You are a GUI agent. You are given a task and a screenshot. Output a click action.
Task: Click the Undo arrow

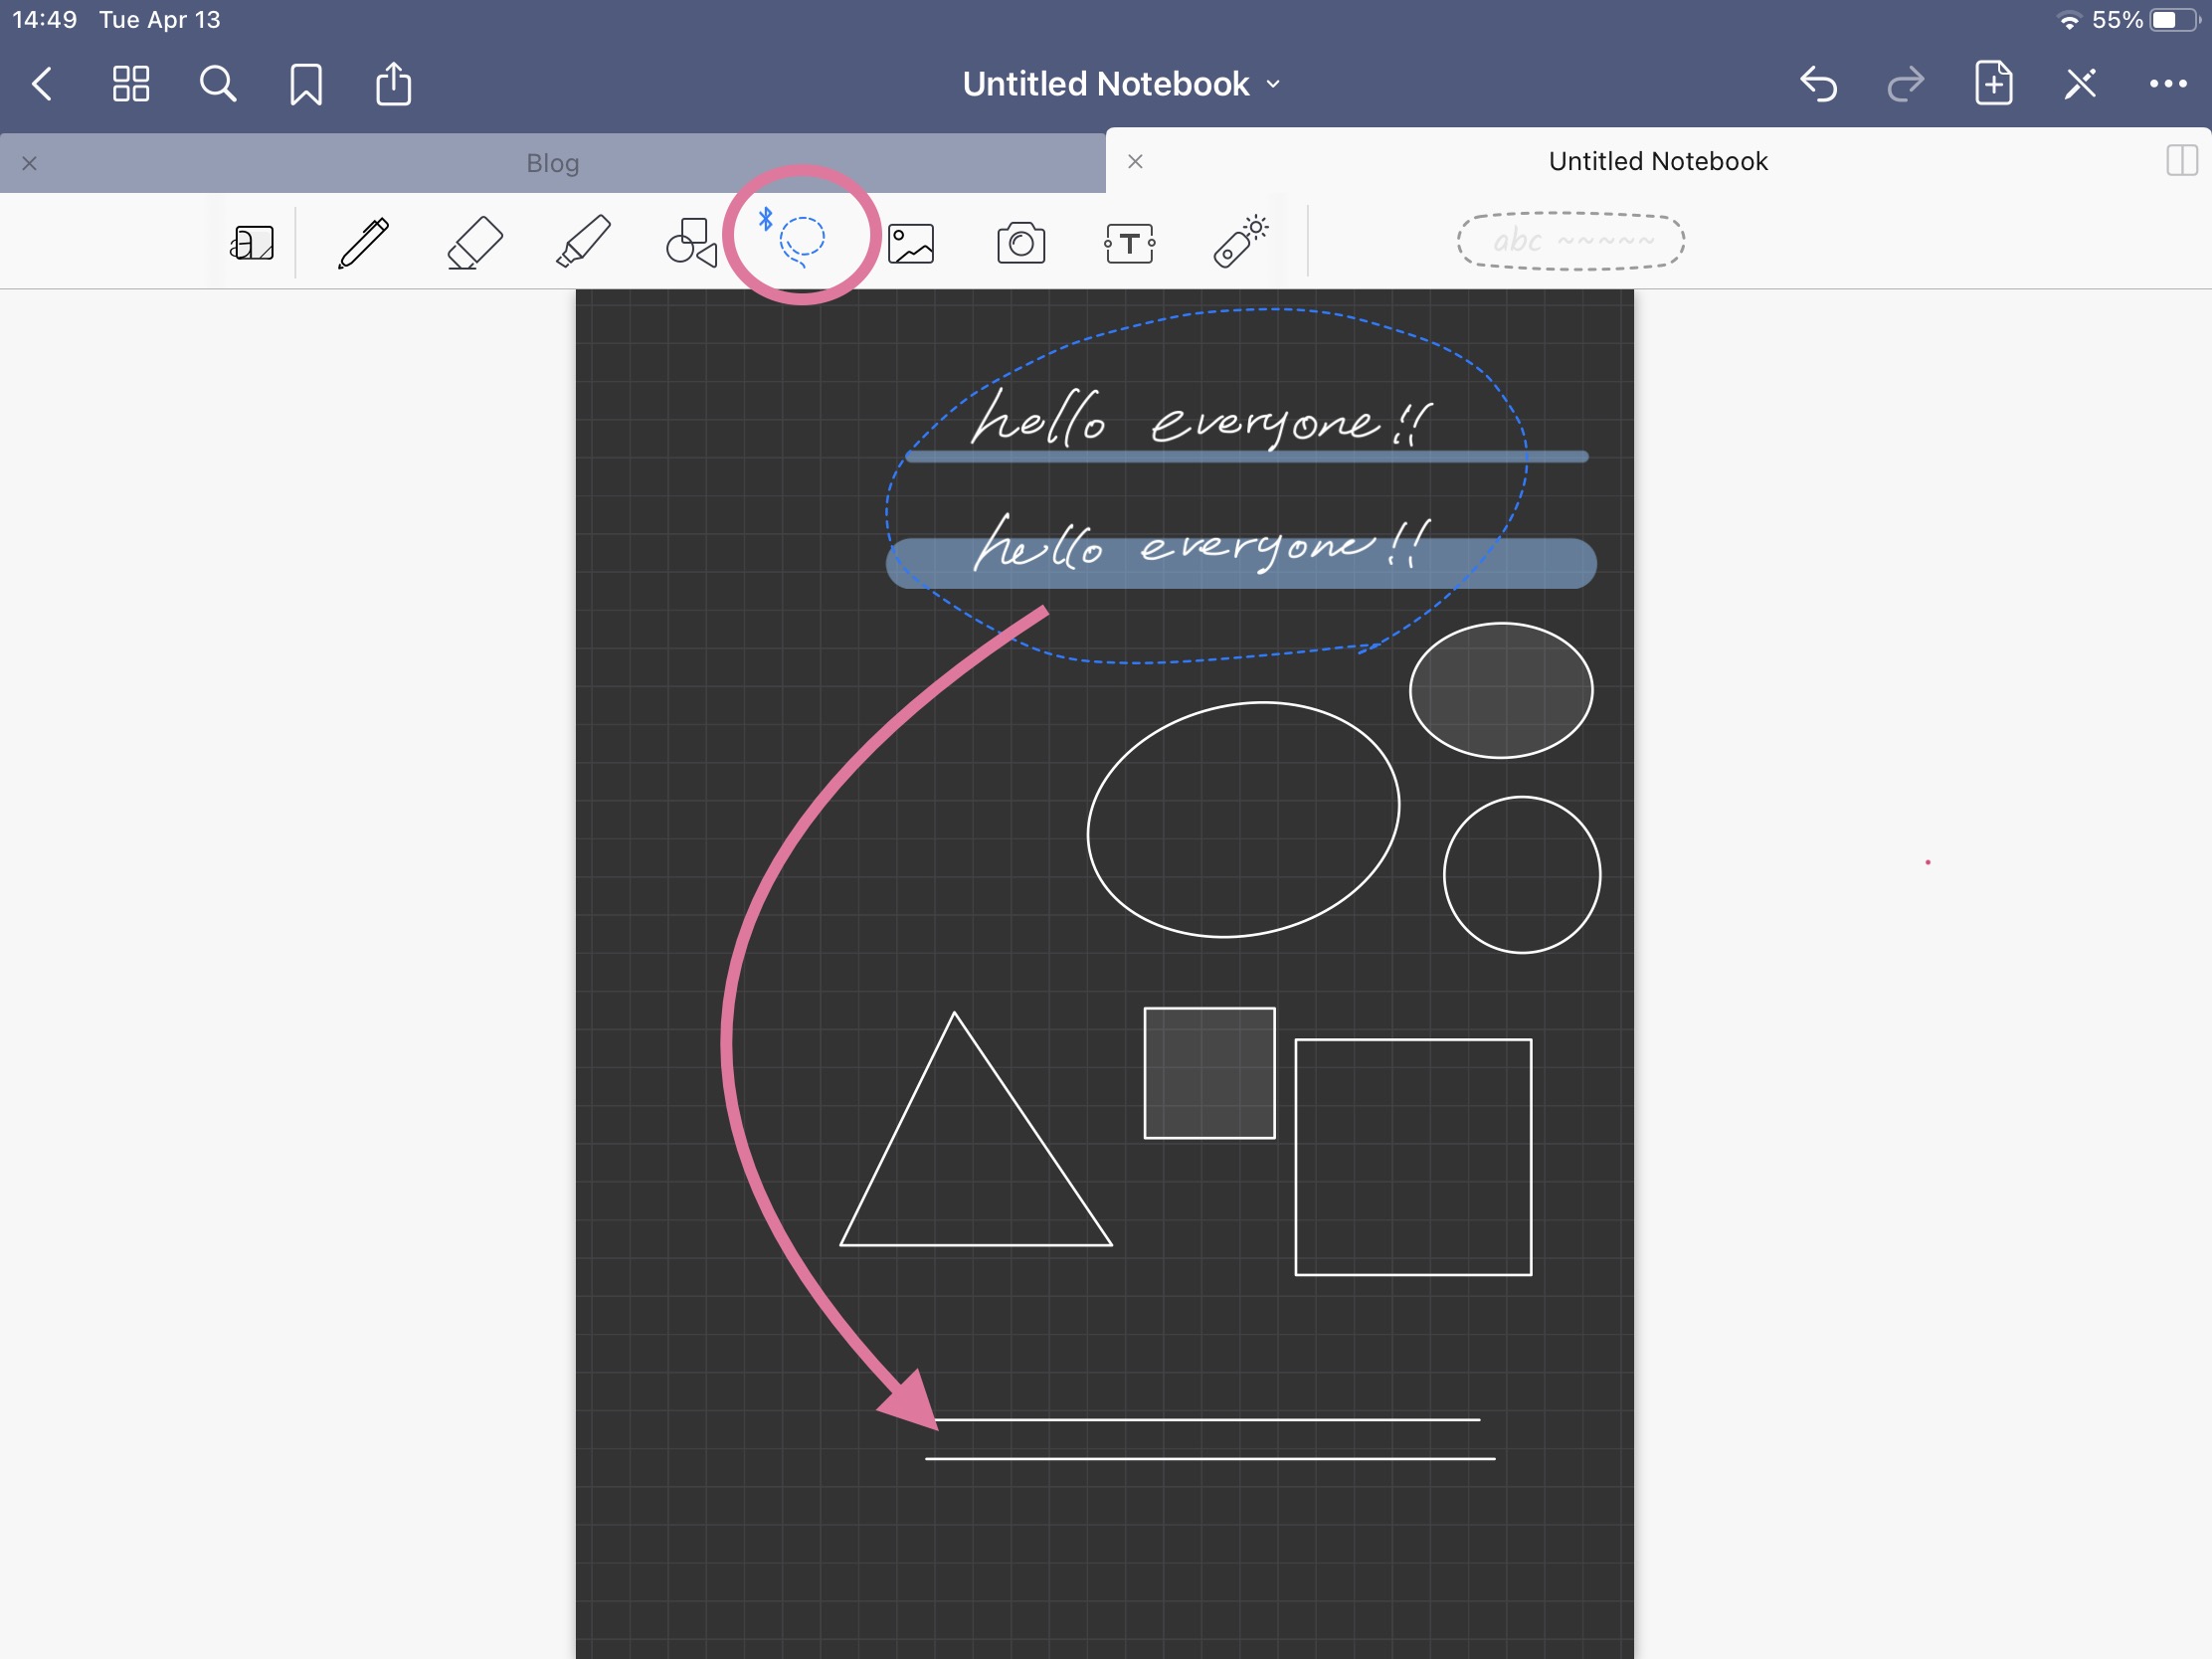click(x=1818, y=84)
